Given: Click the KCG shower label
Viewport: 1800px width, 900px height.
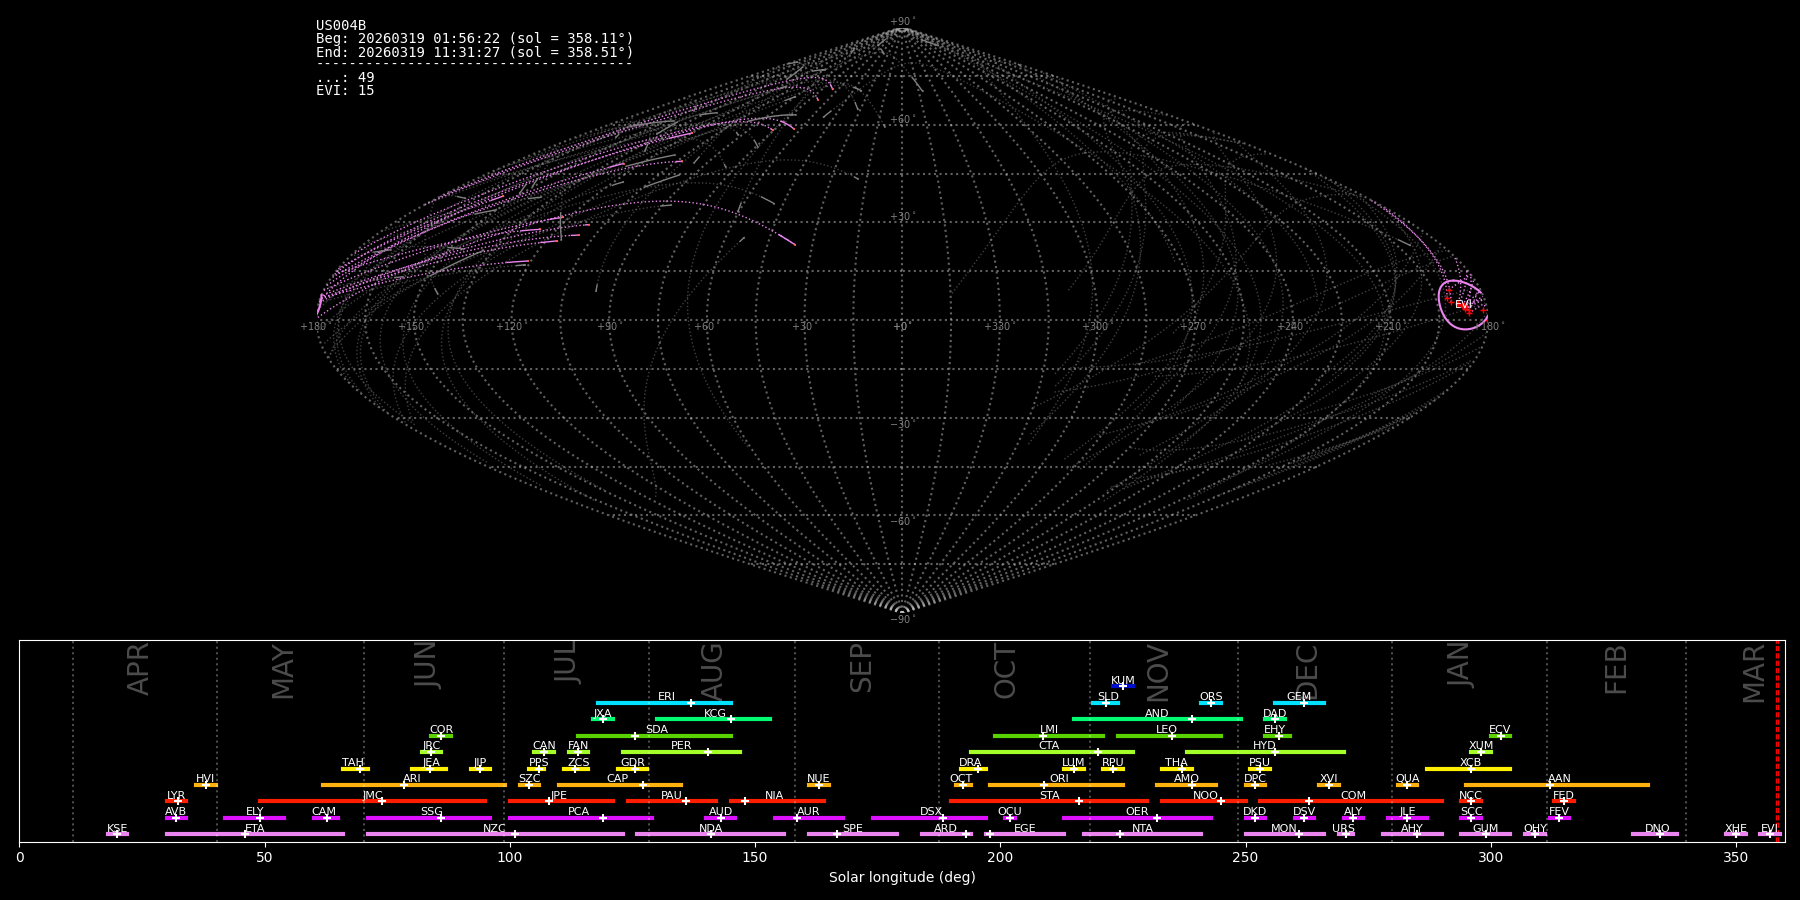Looking at the screenshot, I should click(x=715, y=714).
